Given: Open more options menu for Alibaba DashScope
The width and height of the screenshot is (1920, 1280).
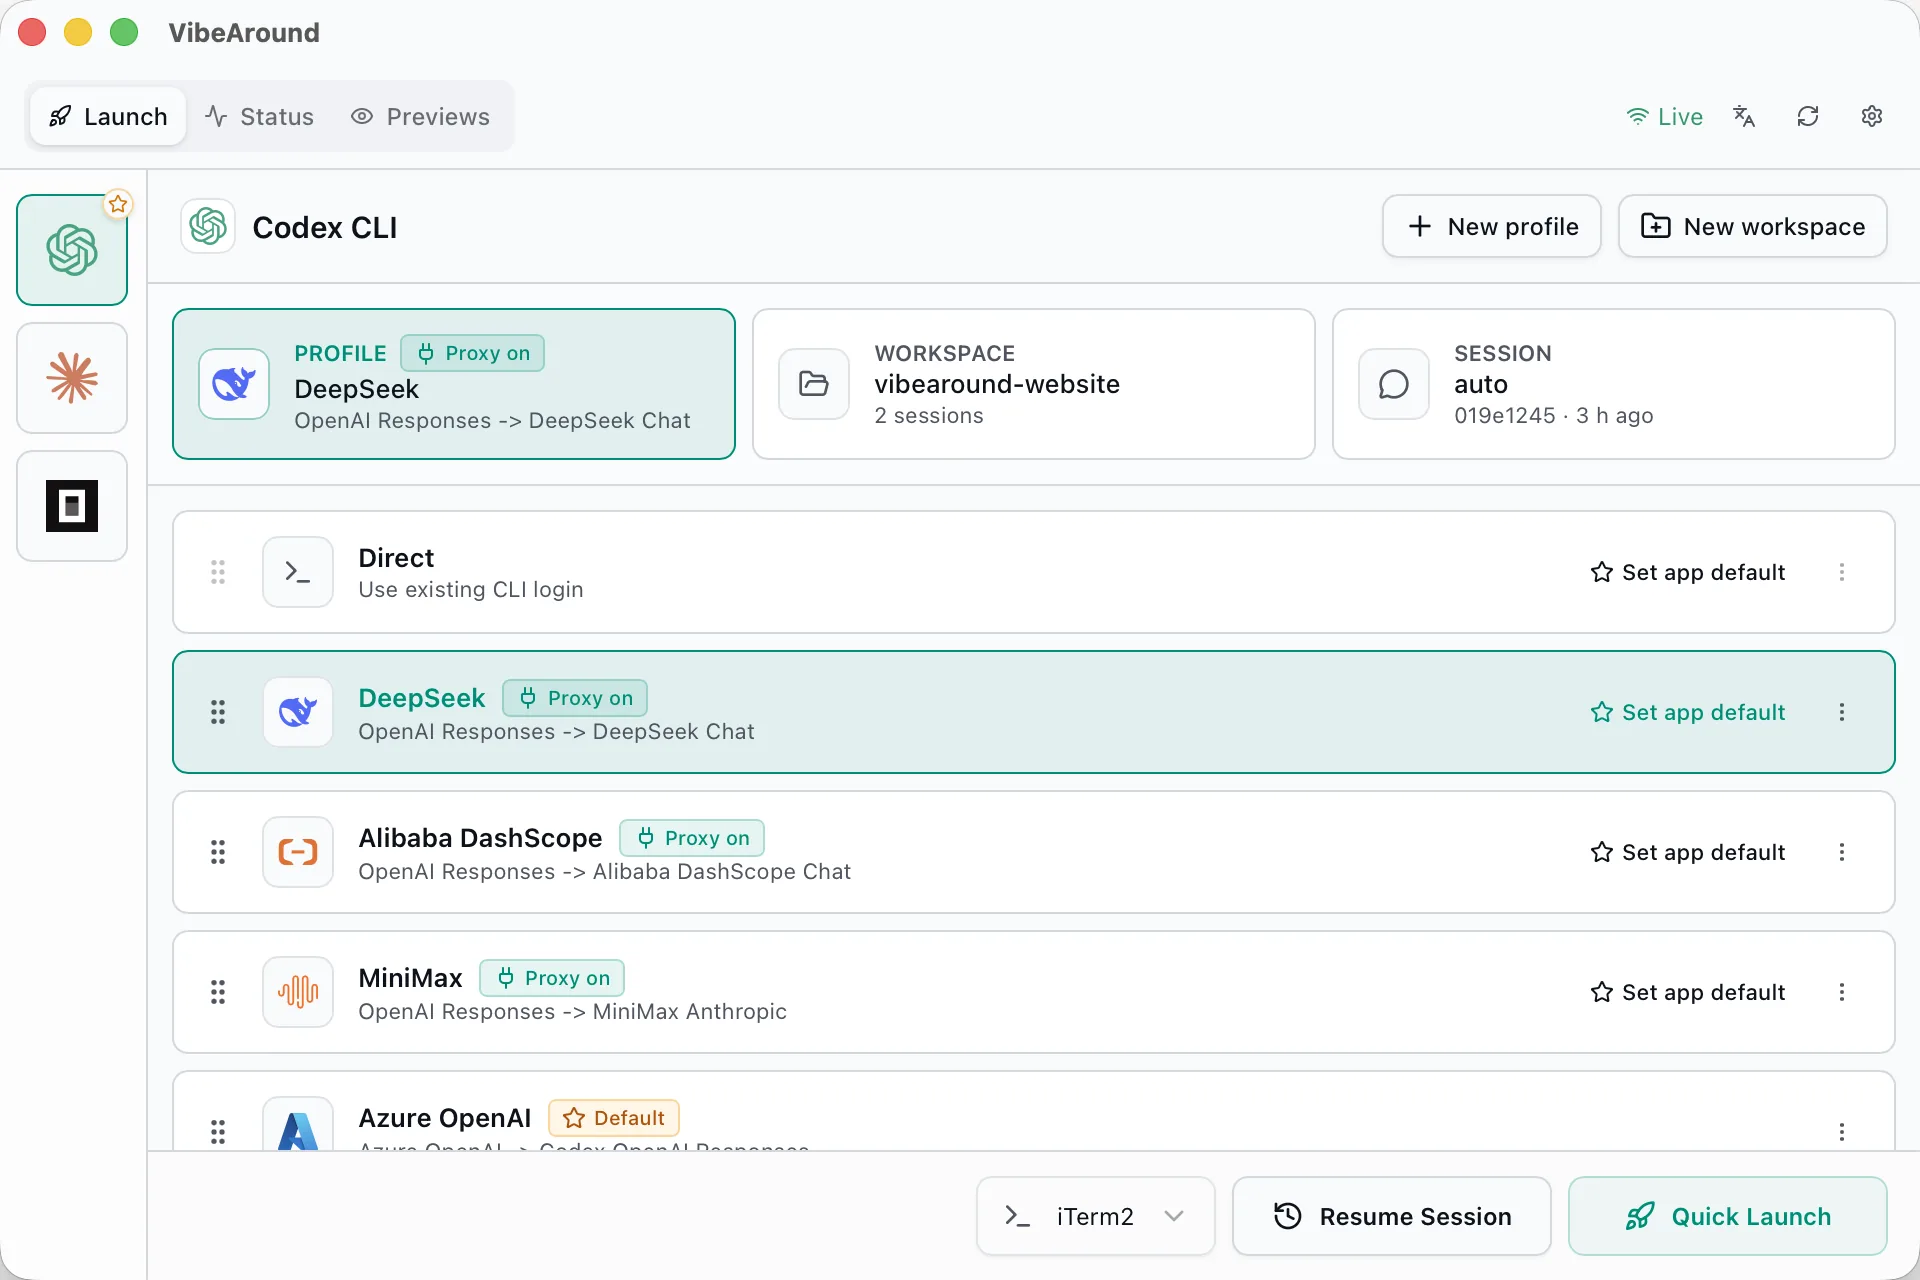Looking at the screenshot, I should (1842, 852).
